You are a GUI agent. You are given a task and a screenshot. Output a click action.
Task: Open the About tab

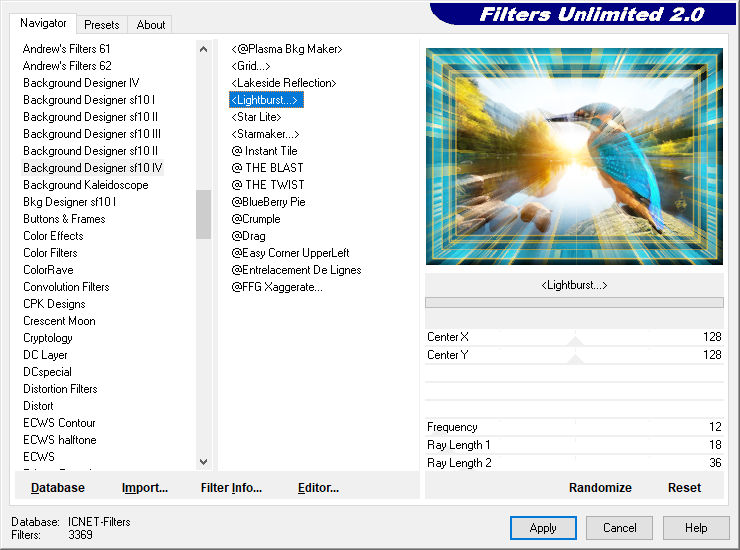pos(151,25)
